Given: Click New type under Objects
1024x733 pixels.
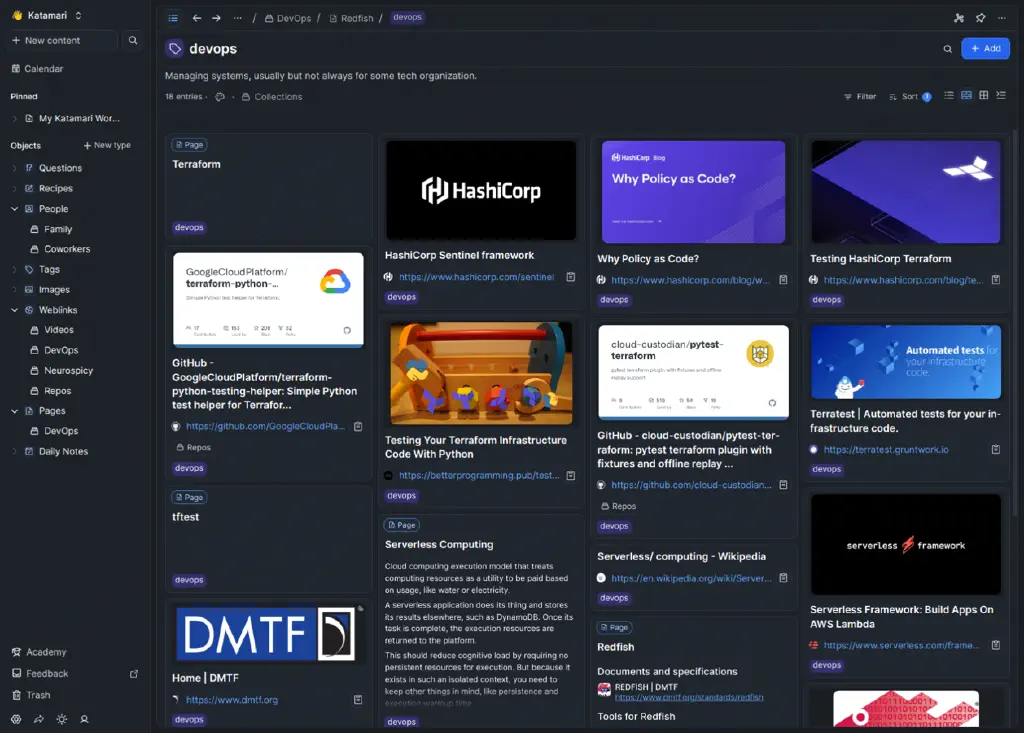Looking at the screenshot, I should (x=107, y=145).
